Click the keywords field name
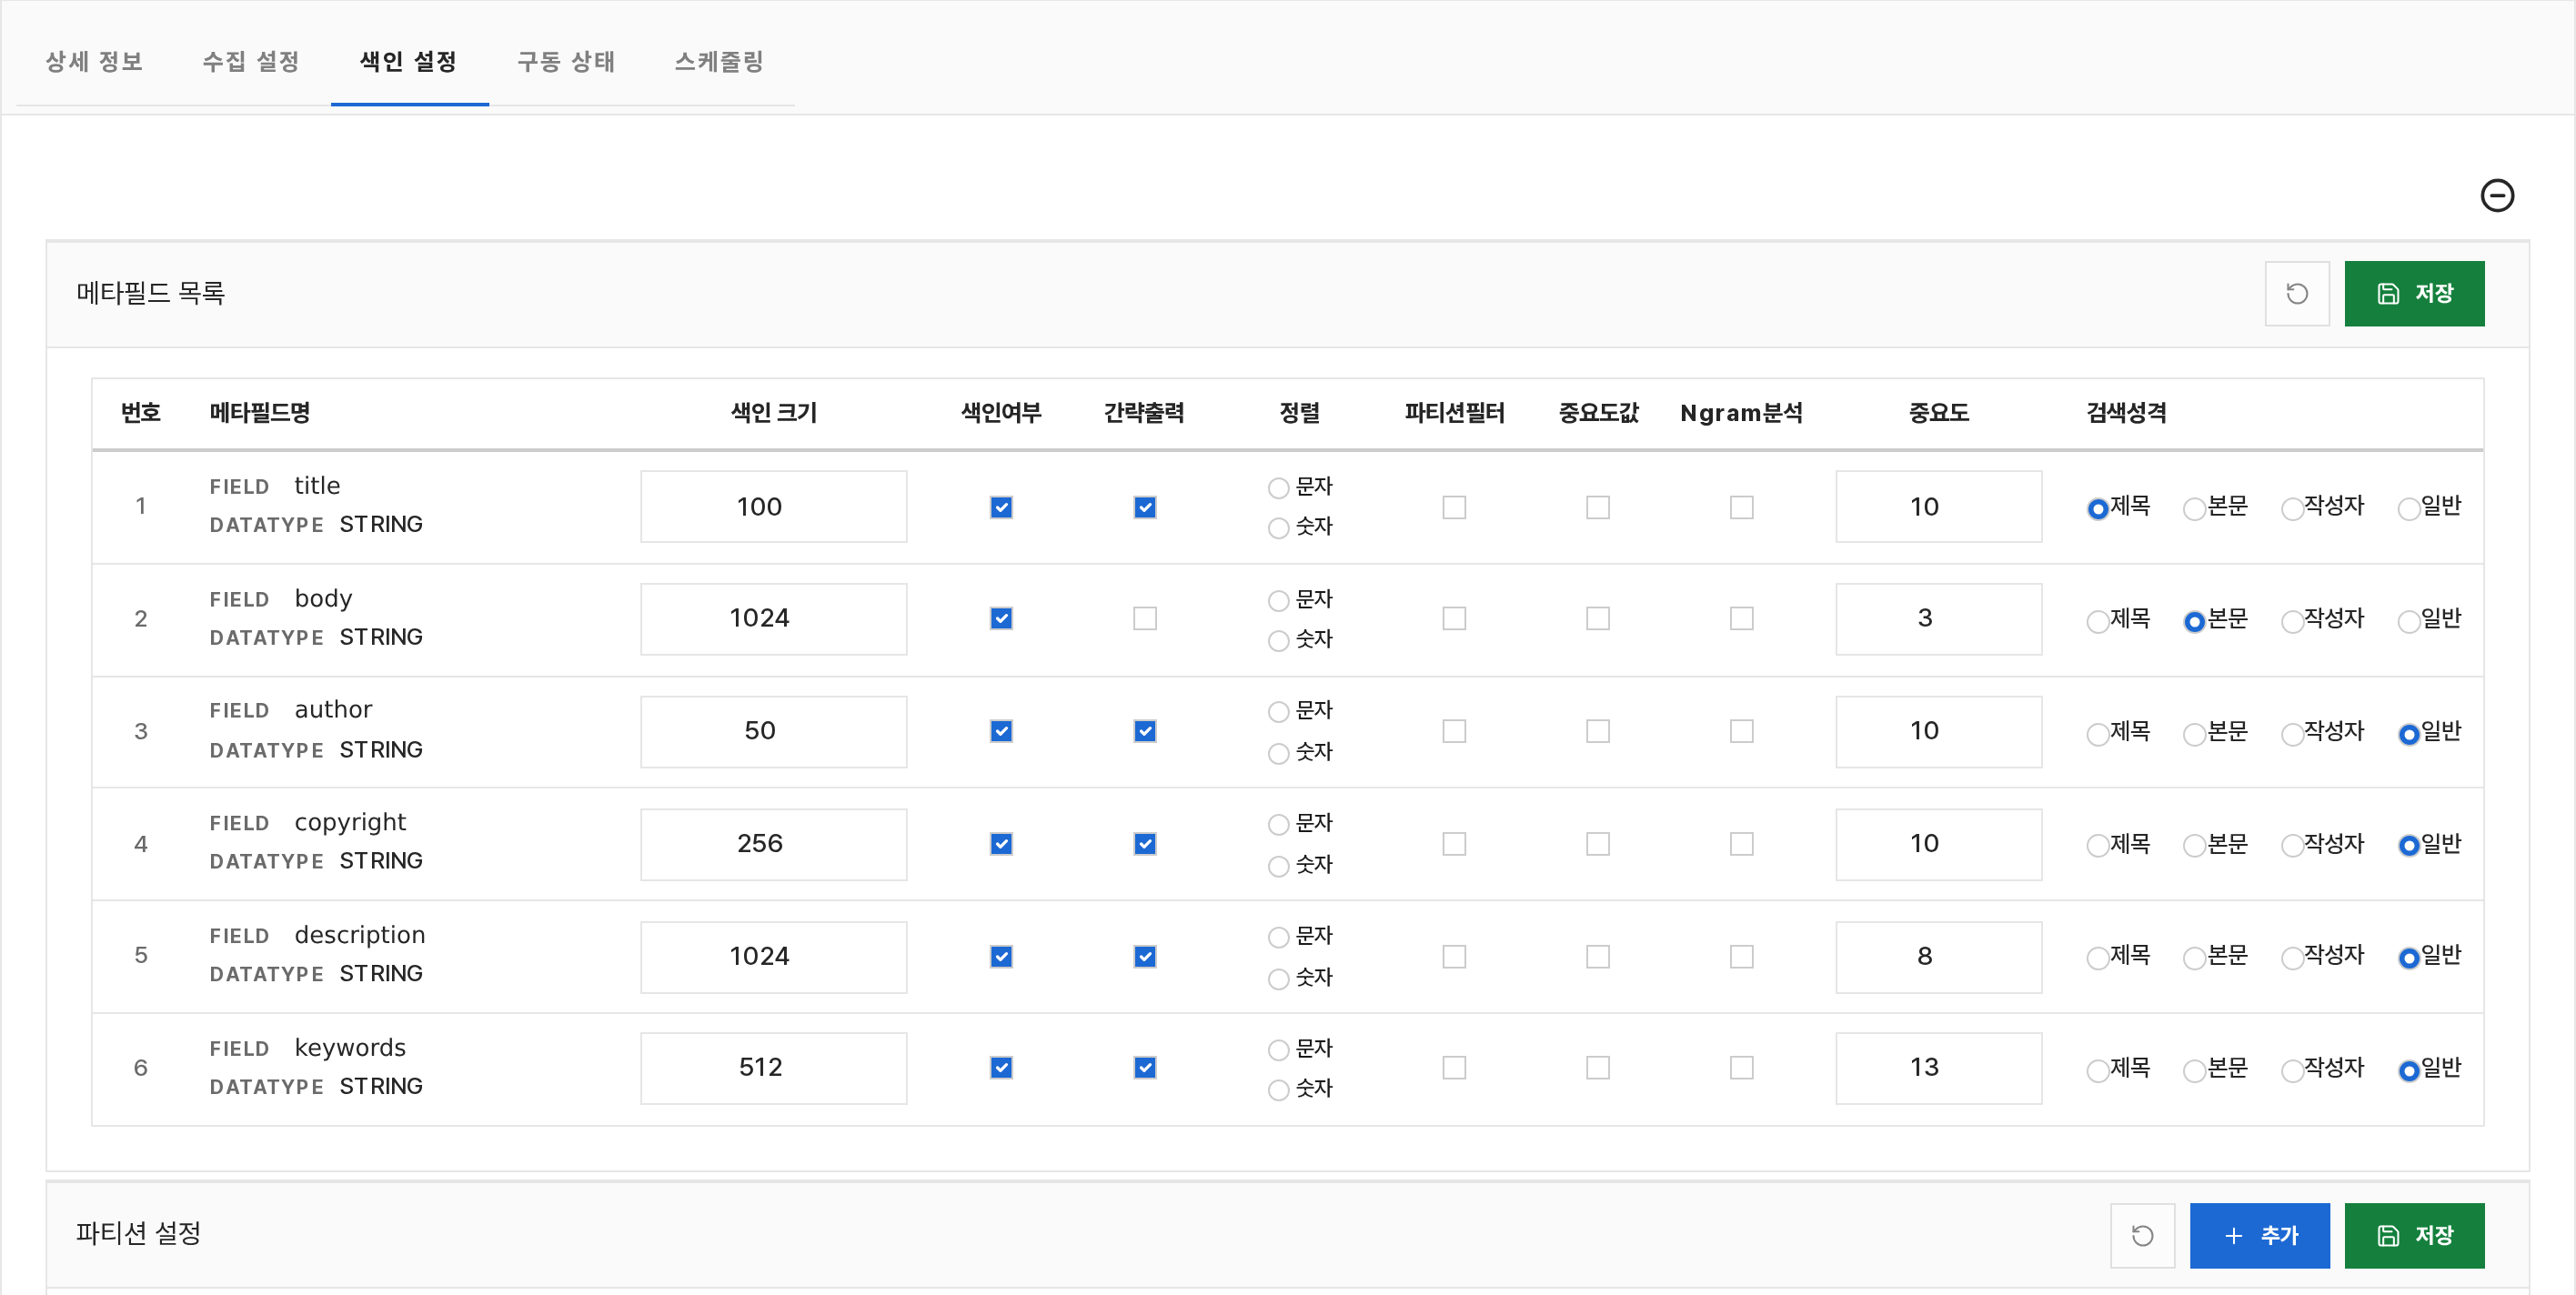 tap(350, 1048)
